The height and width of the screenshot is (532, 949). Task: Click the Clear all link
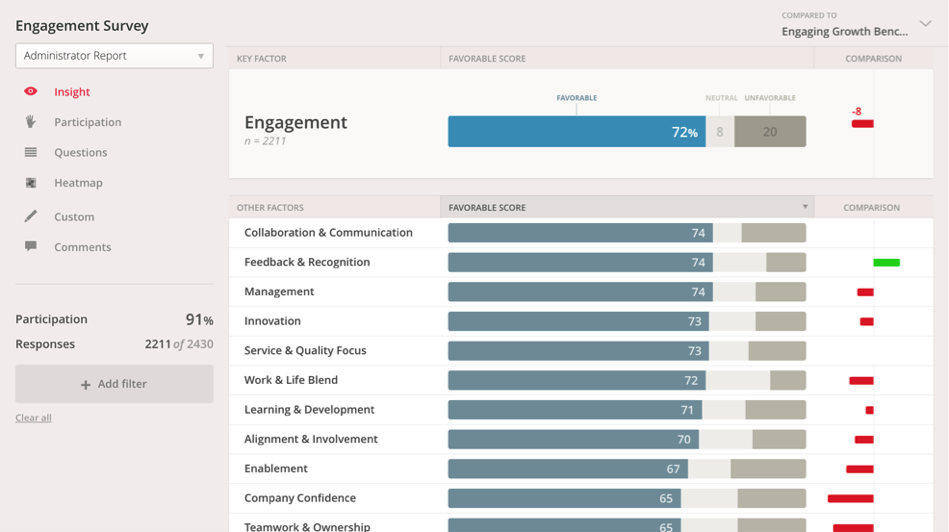tap(33, 418)
